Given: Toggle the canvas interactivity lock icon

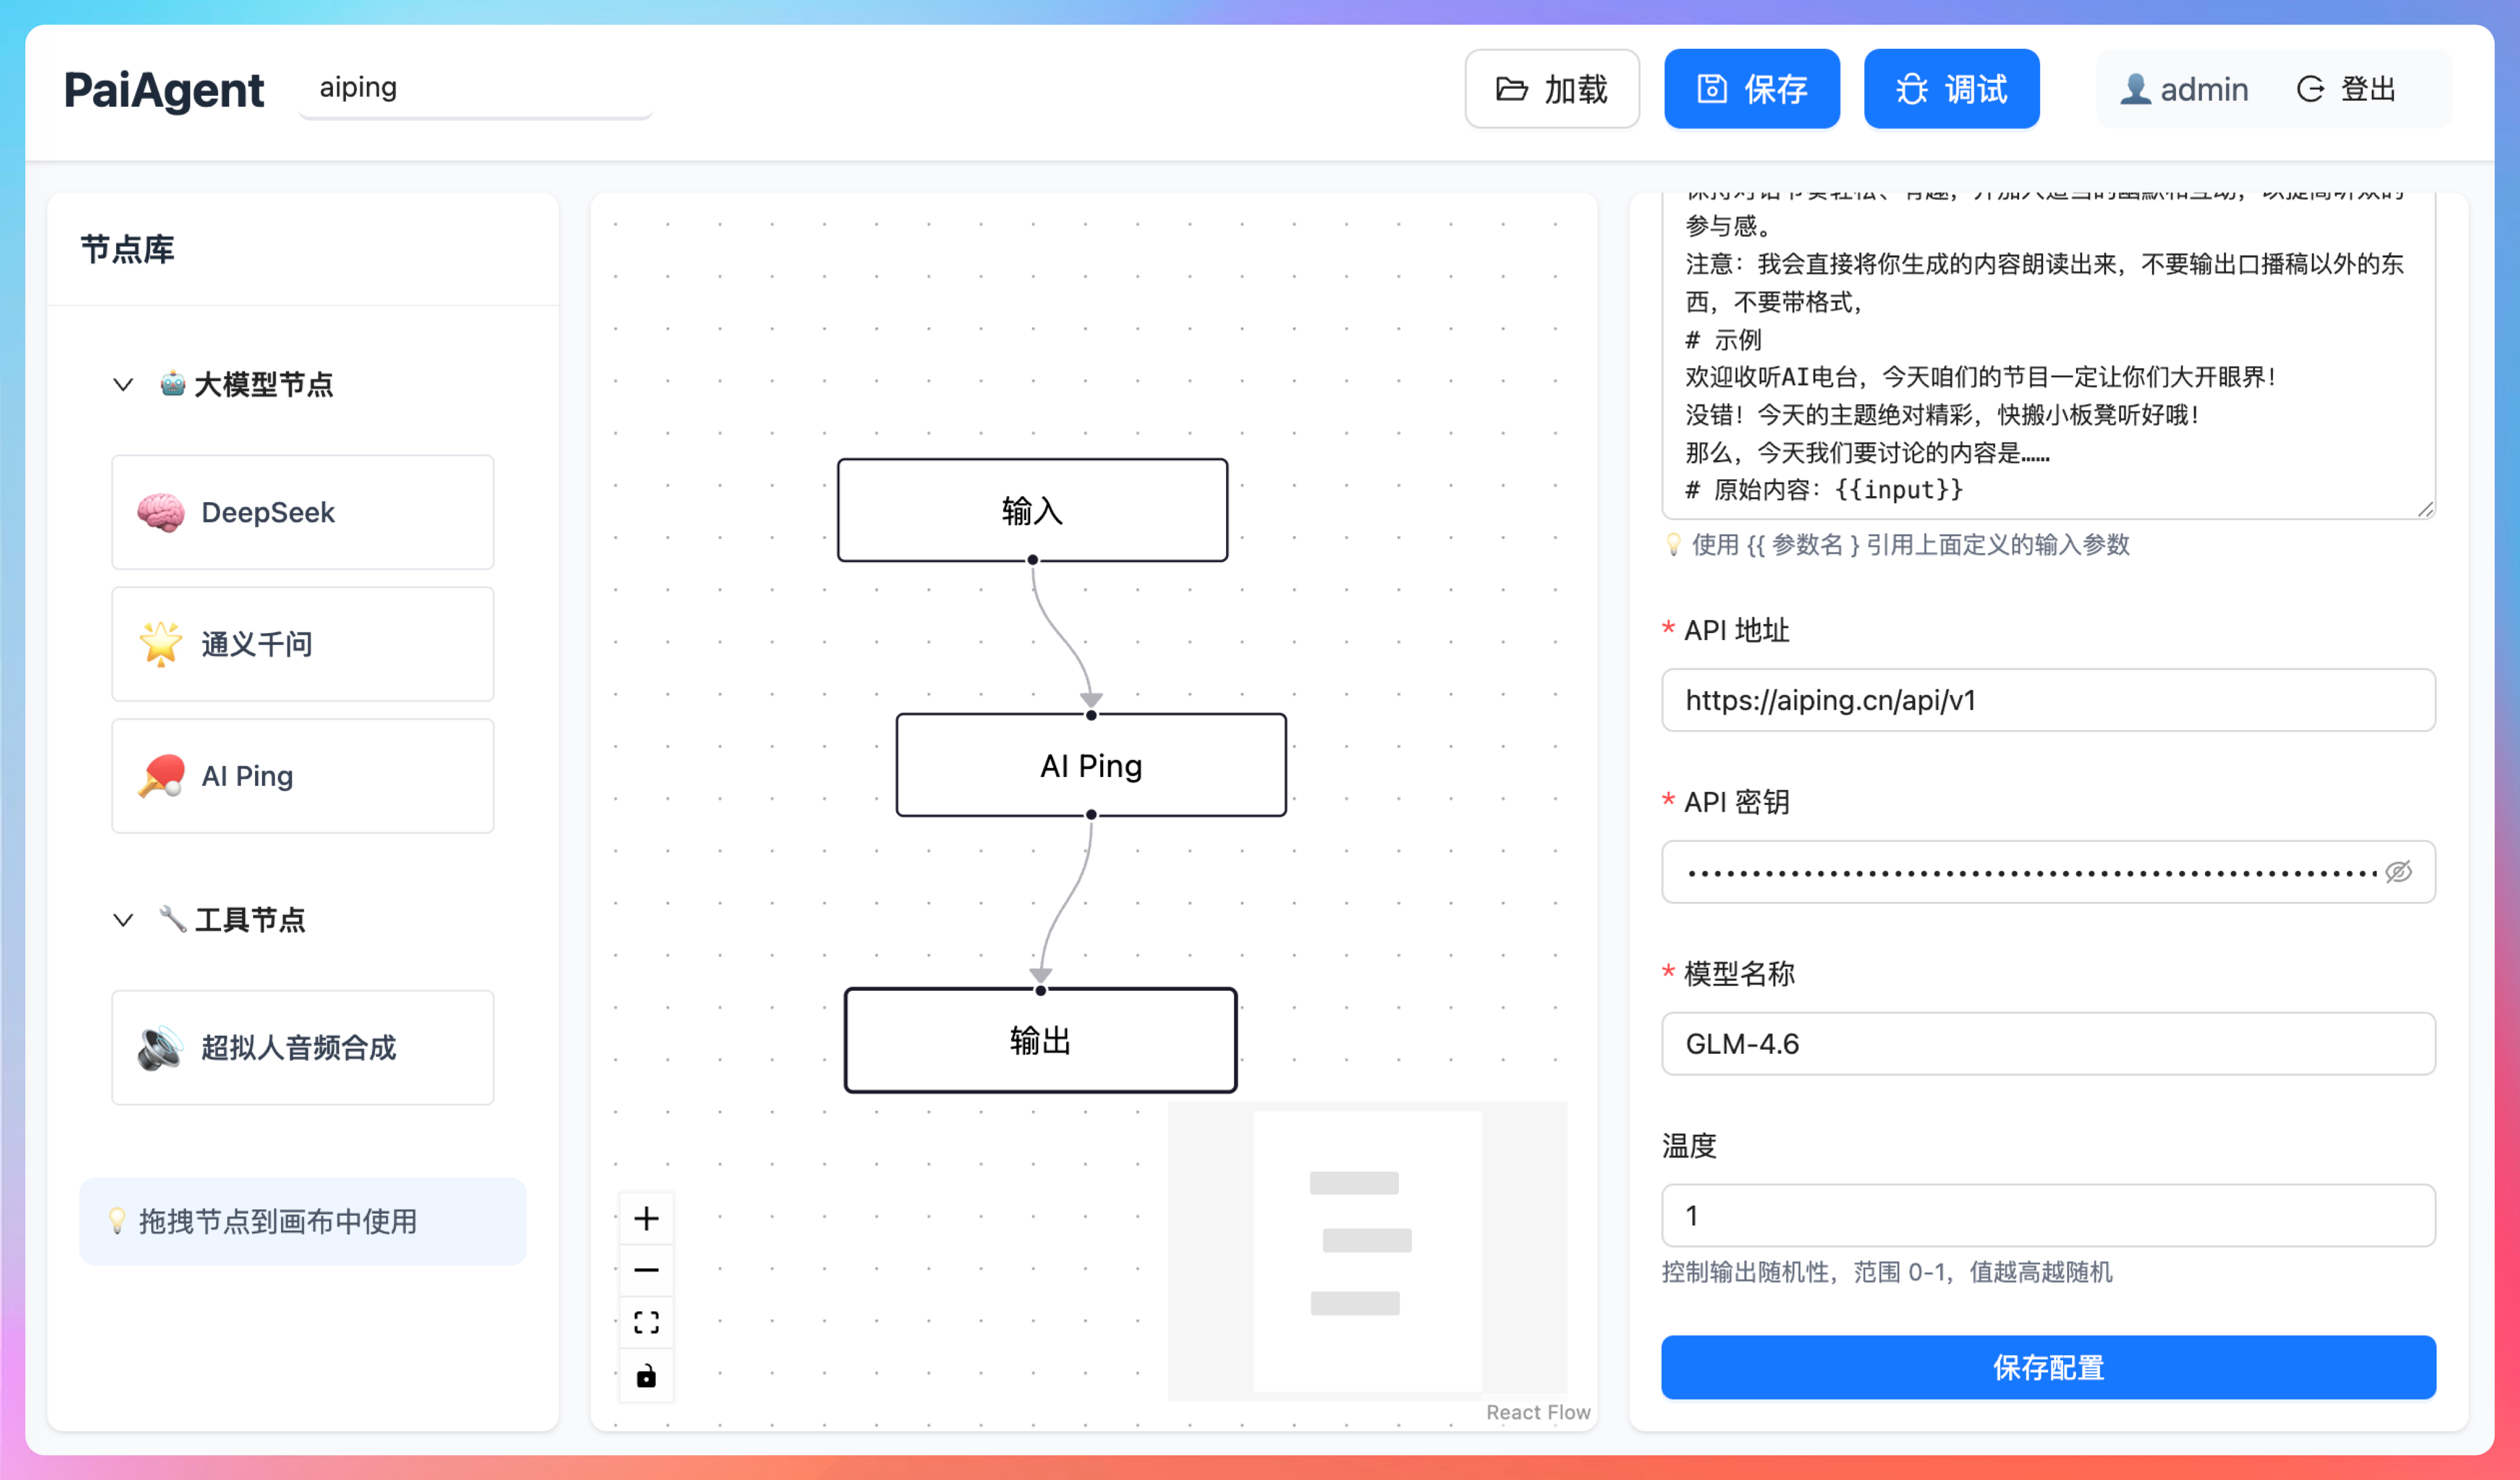Looking at the screenshot, I should (x=646, y=1376).
